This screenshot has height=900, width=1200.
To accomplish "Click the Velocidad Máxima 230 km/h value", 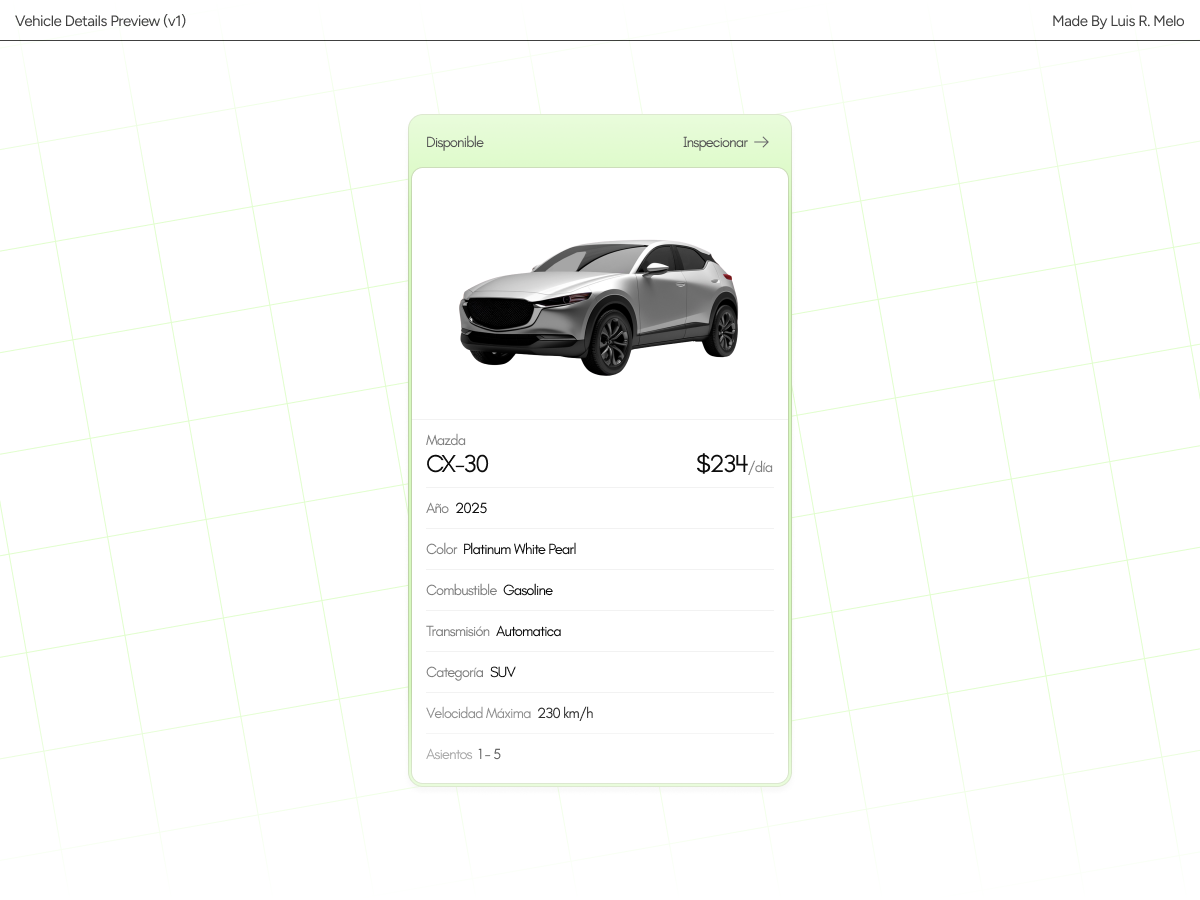I will coord(565,713).
